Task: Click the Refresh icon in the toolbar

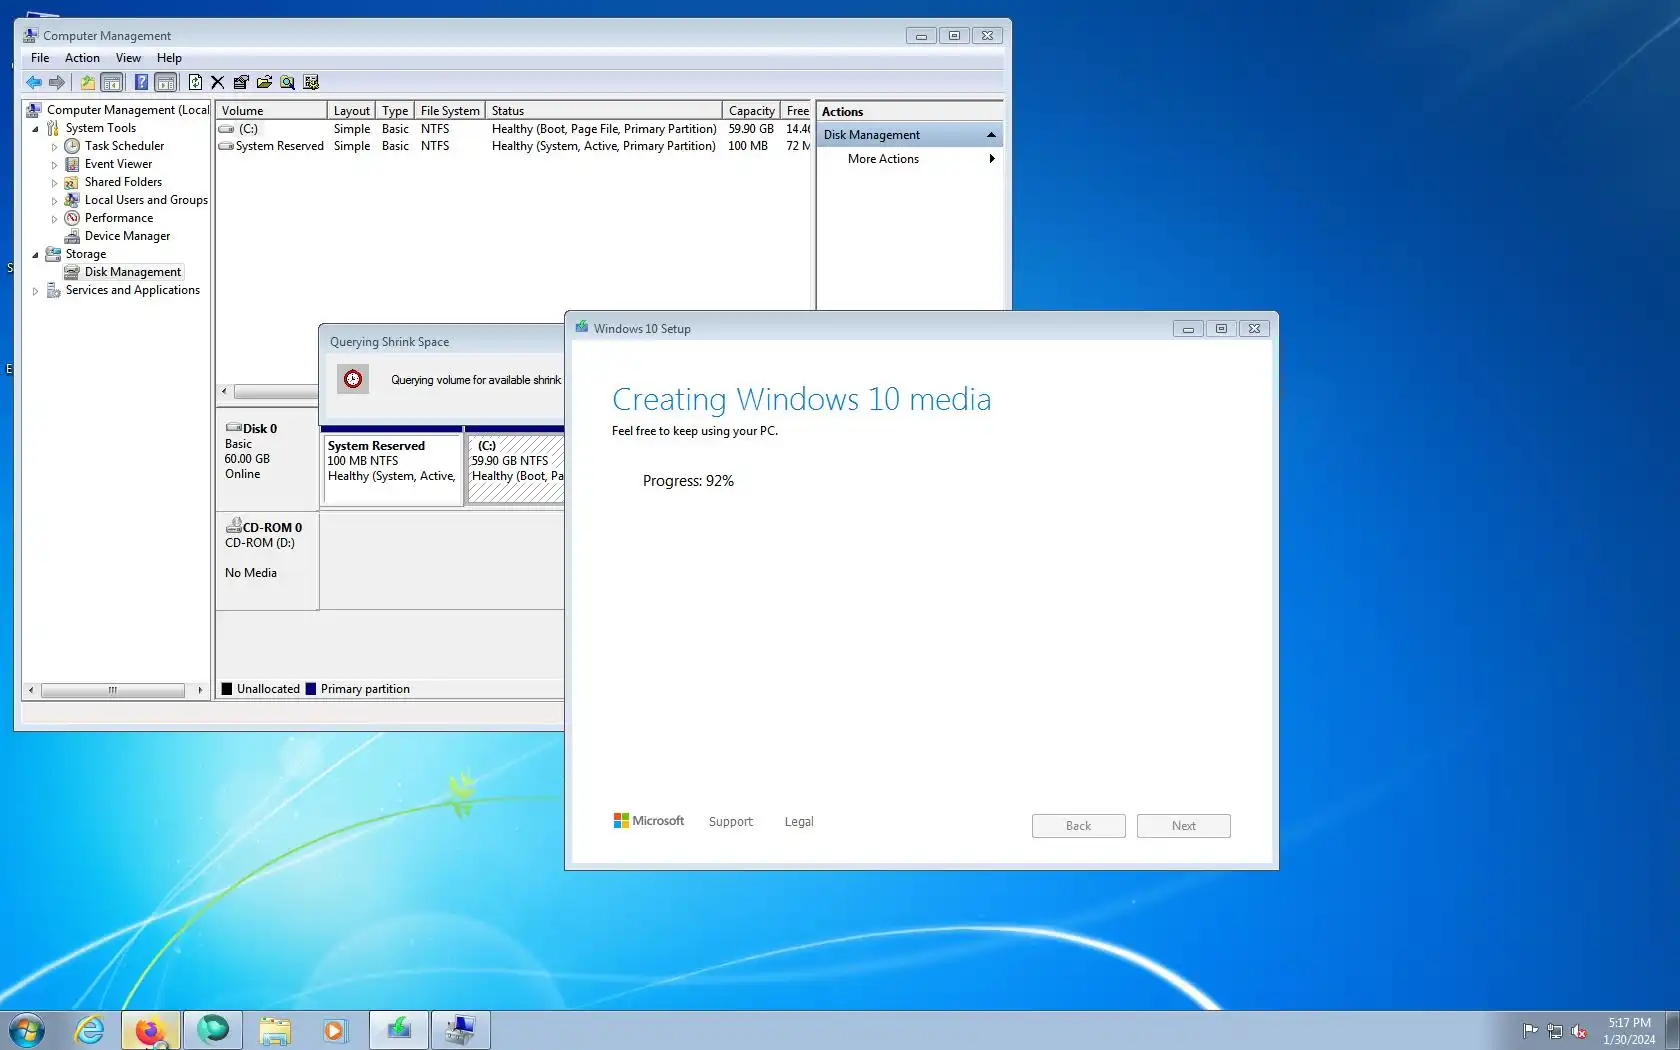Action: 195,82
